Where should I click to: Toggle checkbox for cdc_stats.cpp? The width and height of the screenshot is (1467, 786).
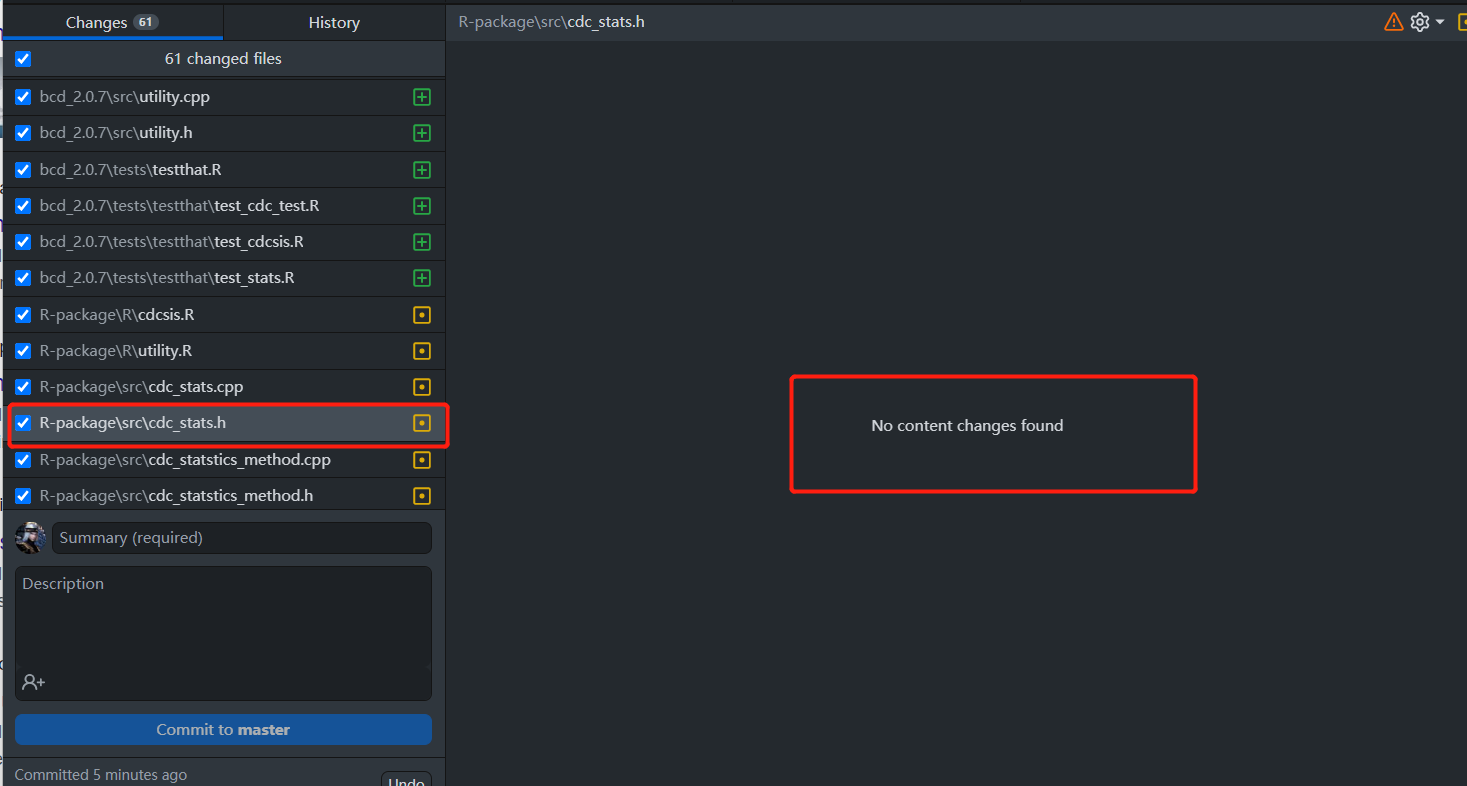click(x=23, y=387)
